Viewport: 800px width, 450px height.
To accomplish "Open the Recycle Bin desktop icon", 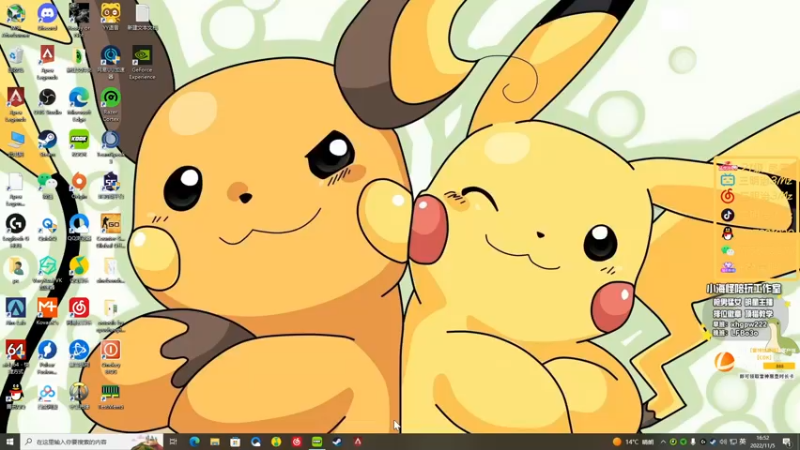I will point(16,60).
